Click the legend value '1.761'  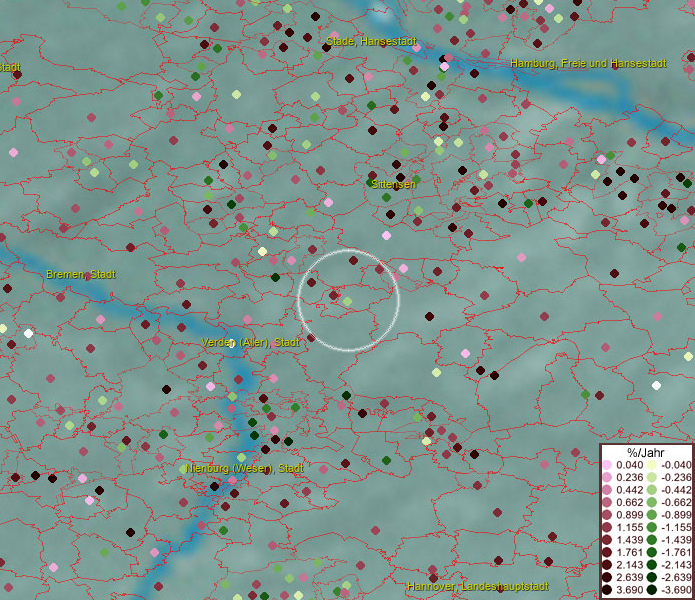tap(629, 553)
